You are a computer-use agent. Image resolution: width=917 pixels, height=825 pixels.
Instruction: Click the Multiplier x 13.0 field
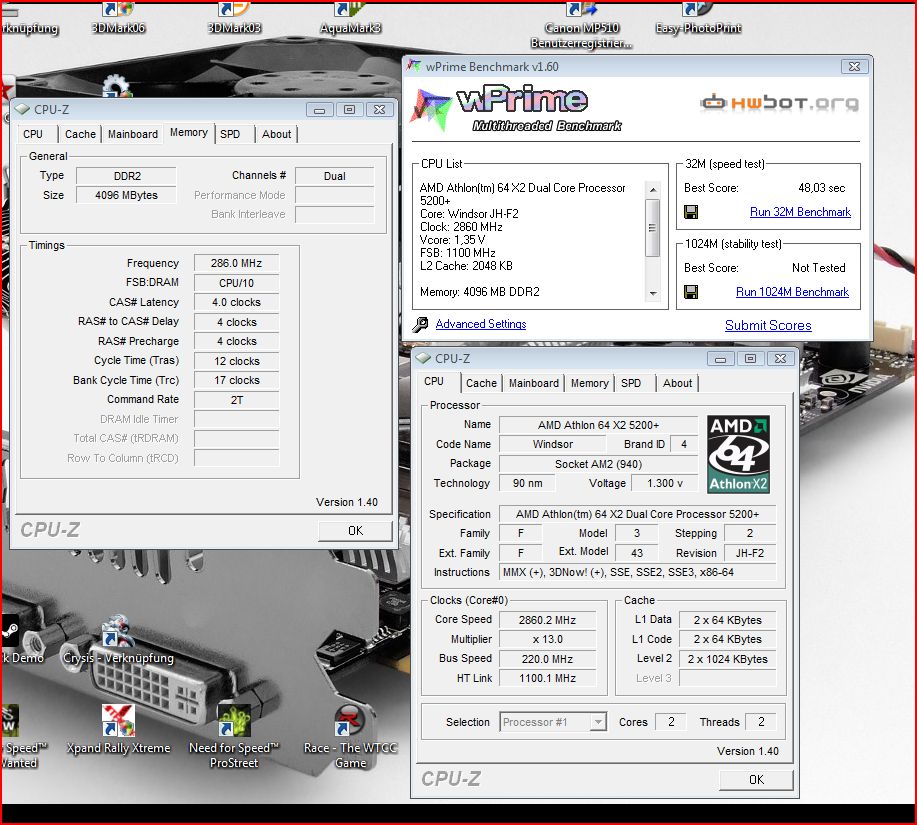(547, 639)
